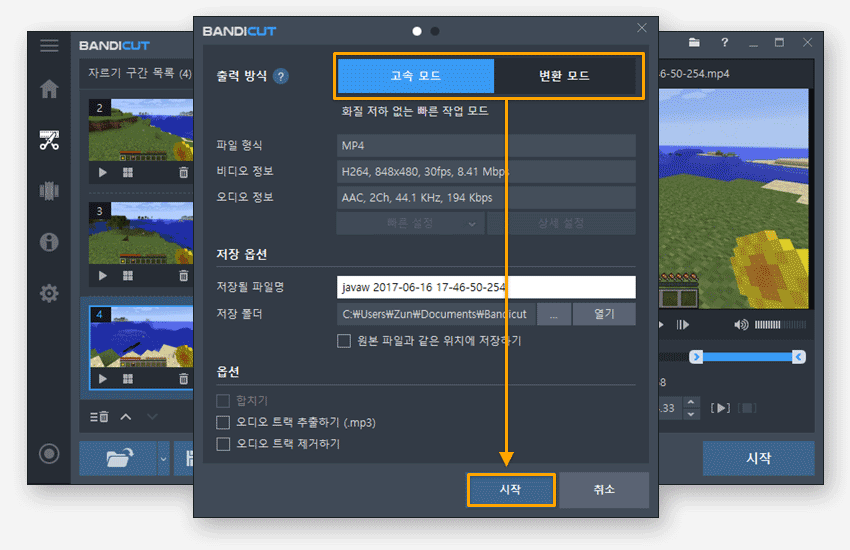
Task: Toggle the 합치기 checkbox
Action: [x=223, y=400]
